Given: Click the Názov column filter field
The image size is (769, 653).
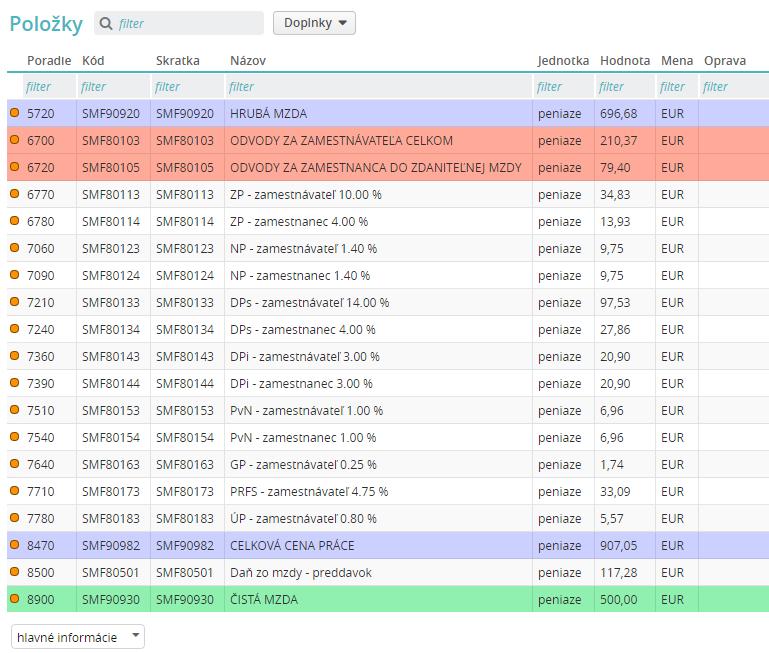Looking at the screenshot, I should [x=378, y=87].
